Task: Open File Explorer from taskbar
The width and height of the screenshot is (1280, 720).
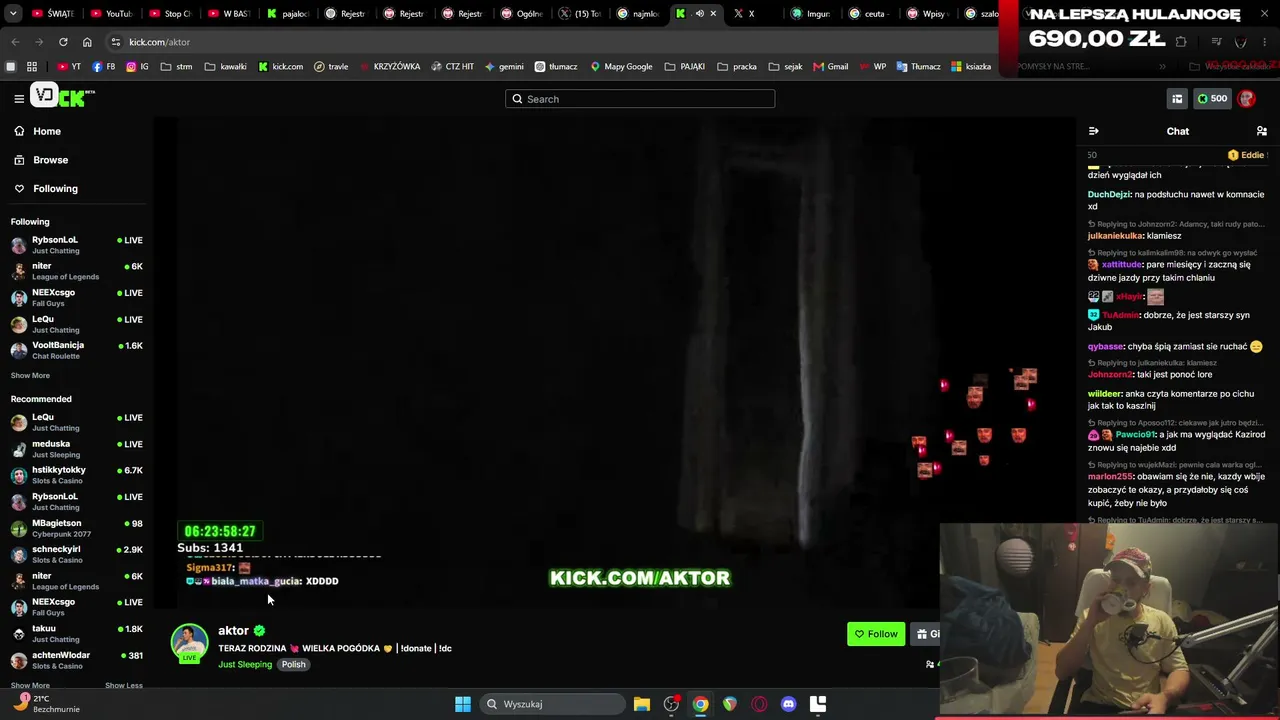Action: pos(642,704)
